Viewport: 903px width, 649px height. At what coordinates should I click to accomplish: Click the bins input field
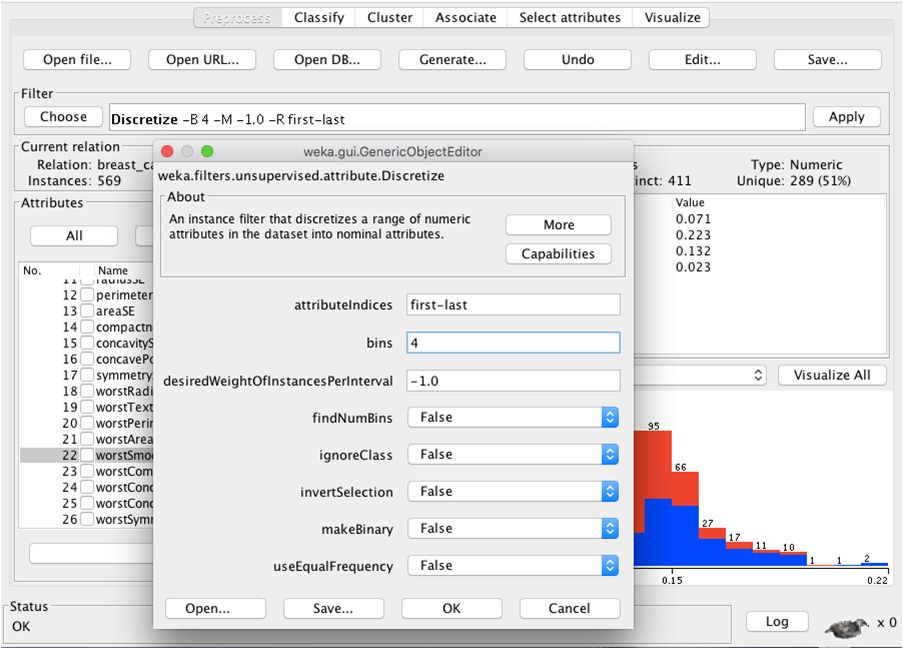(x=513, y=343)
